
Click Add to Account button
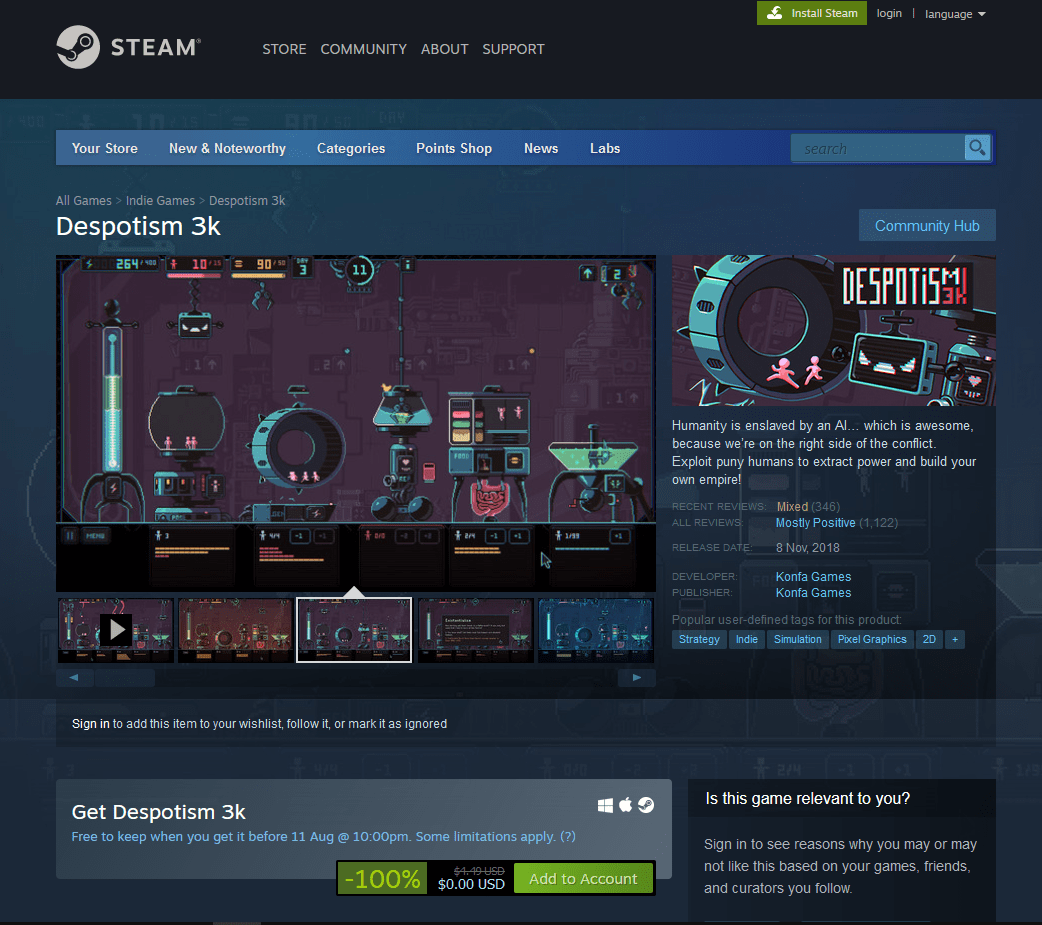click(583, 878)
